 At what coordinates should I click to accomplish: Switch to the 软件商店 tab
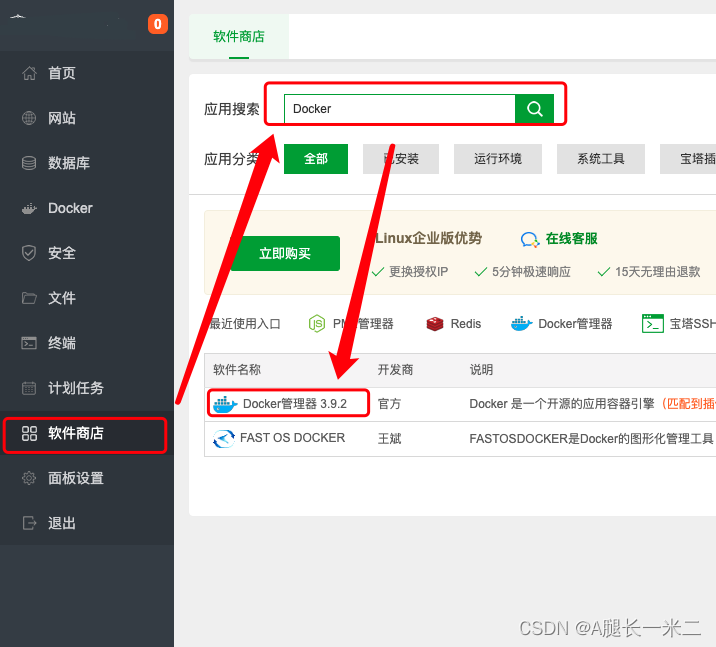pyautogui.click(x=239, y=37)
